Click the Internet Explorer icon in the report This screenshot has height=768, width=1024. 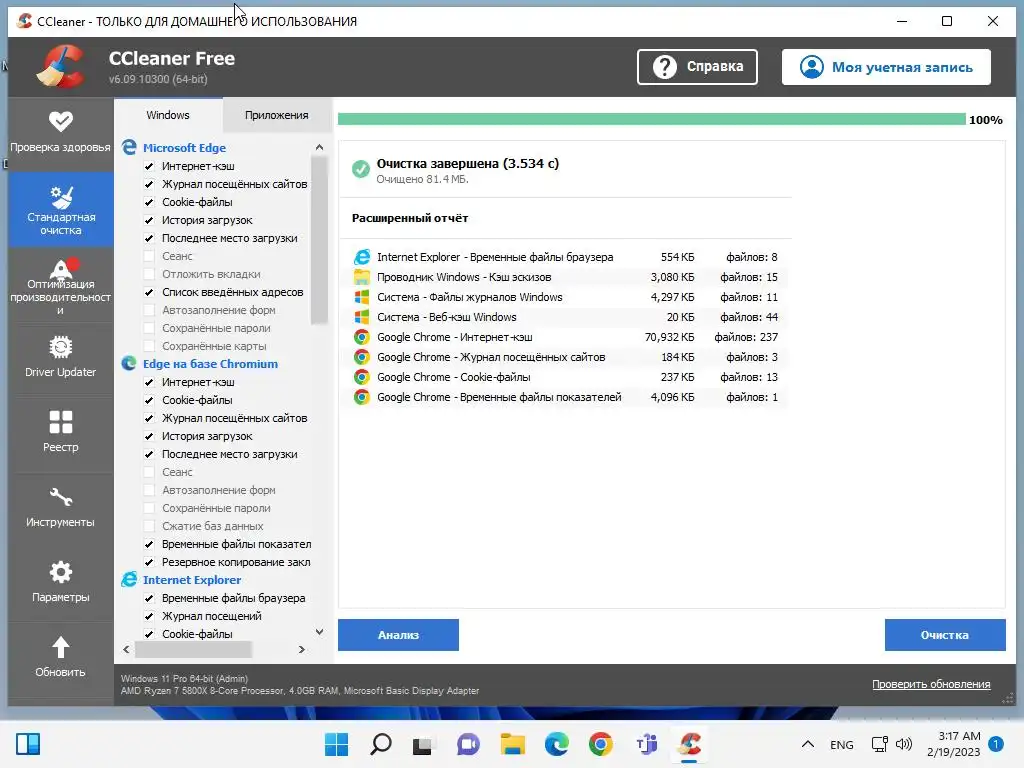tap(362, 257)
